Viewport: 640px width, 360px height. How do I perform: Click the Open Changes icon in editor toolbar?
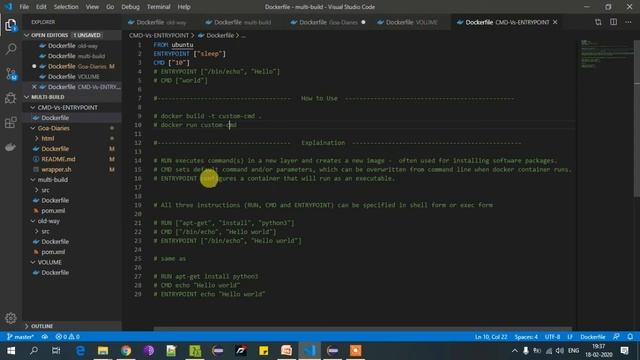pos(598,22)
